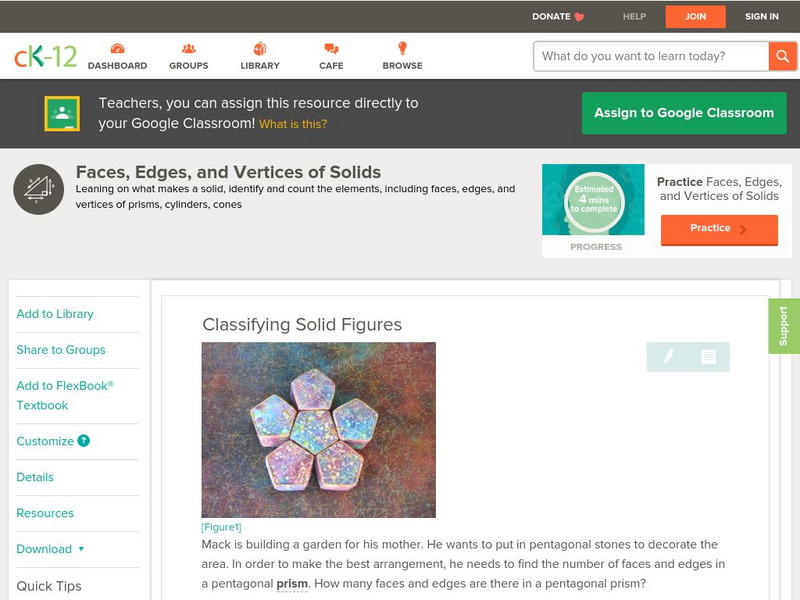This screenshot has height=600, width=800.
Task: Click the search input field
Action: [652, 56]
